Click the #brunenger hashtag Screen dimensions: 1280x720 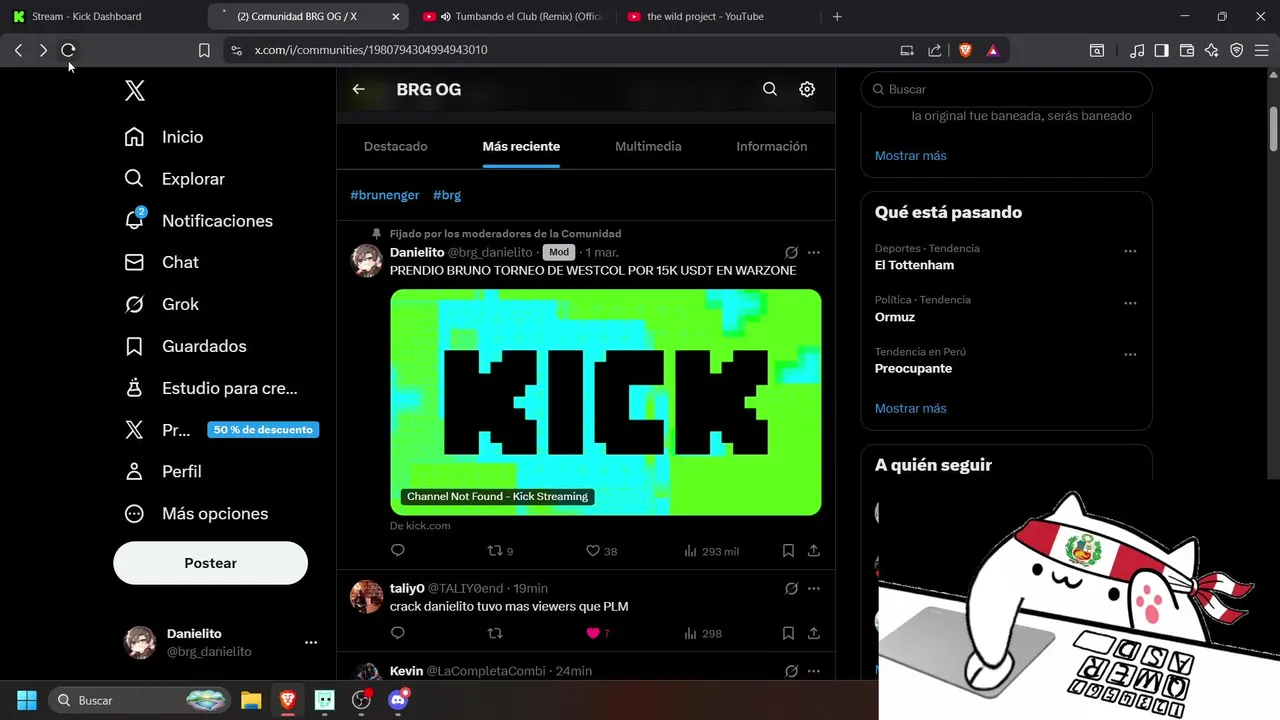pyautogui.click(x=385, y=195)
